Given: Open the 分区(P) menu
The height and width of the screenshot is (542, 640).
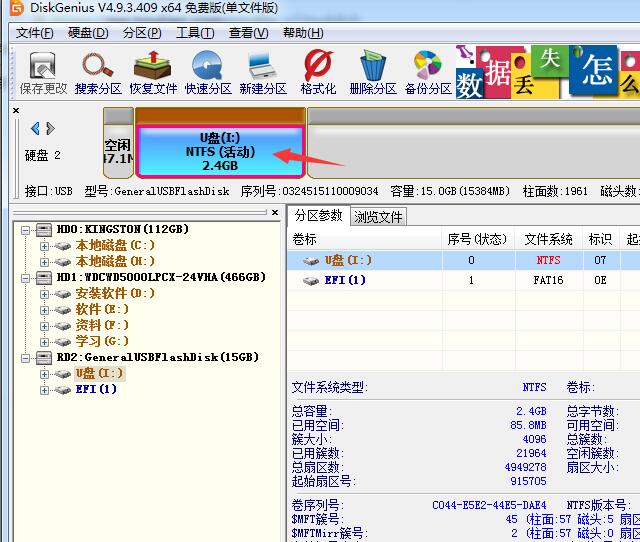Looking at the screenshot, I should (x=142, y=33).
